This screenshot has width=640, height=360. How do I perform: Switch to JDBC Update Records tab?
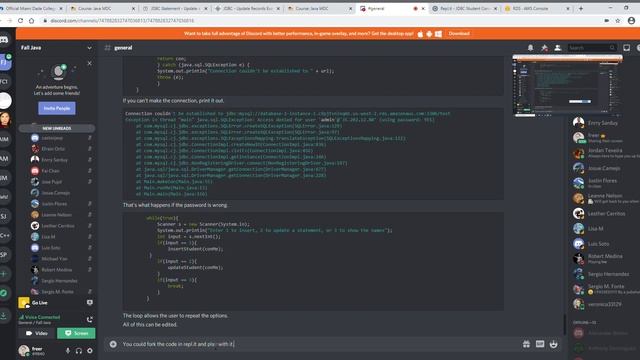tap(247, 8)
